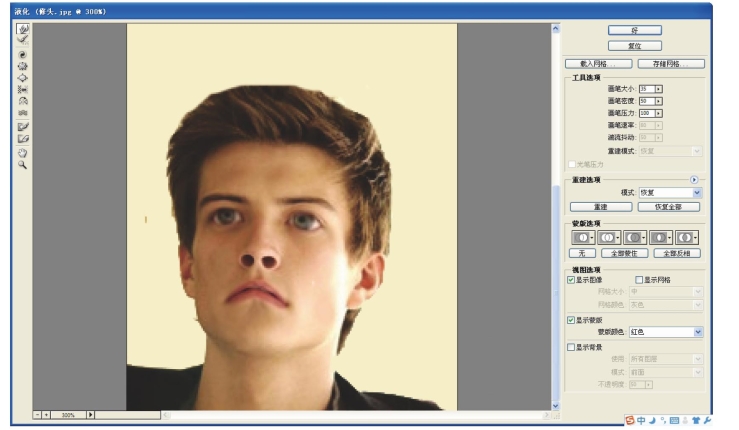Viewport: 739px width, 430px height.
Task: Click the 全部反相 invert all button
Action: click(677, 254)
